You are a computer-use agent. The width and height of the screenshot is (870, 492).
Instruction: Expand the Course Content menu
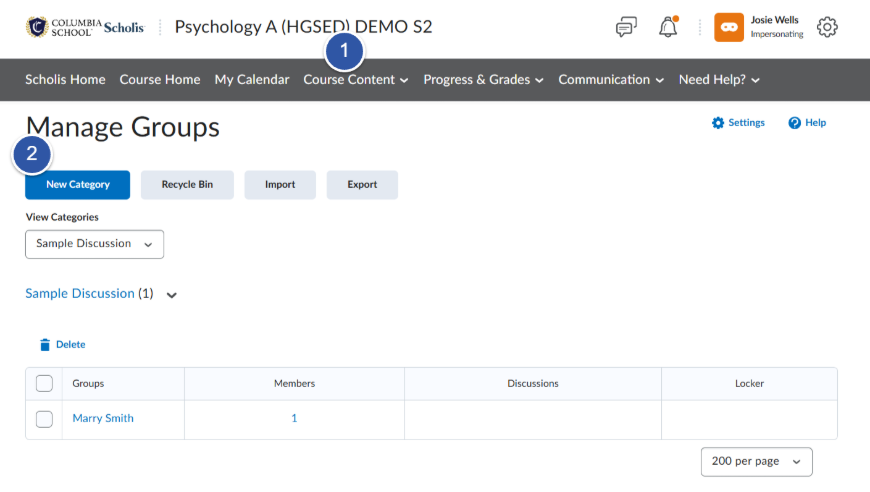356,80
